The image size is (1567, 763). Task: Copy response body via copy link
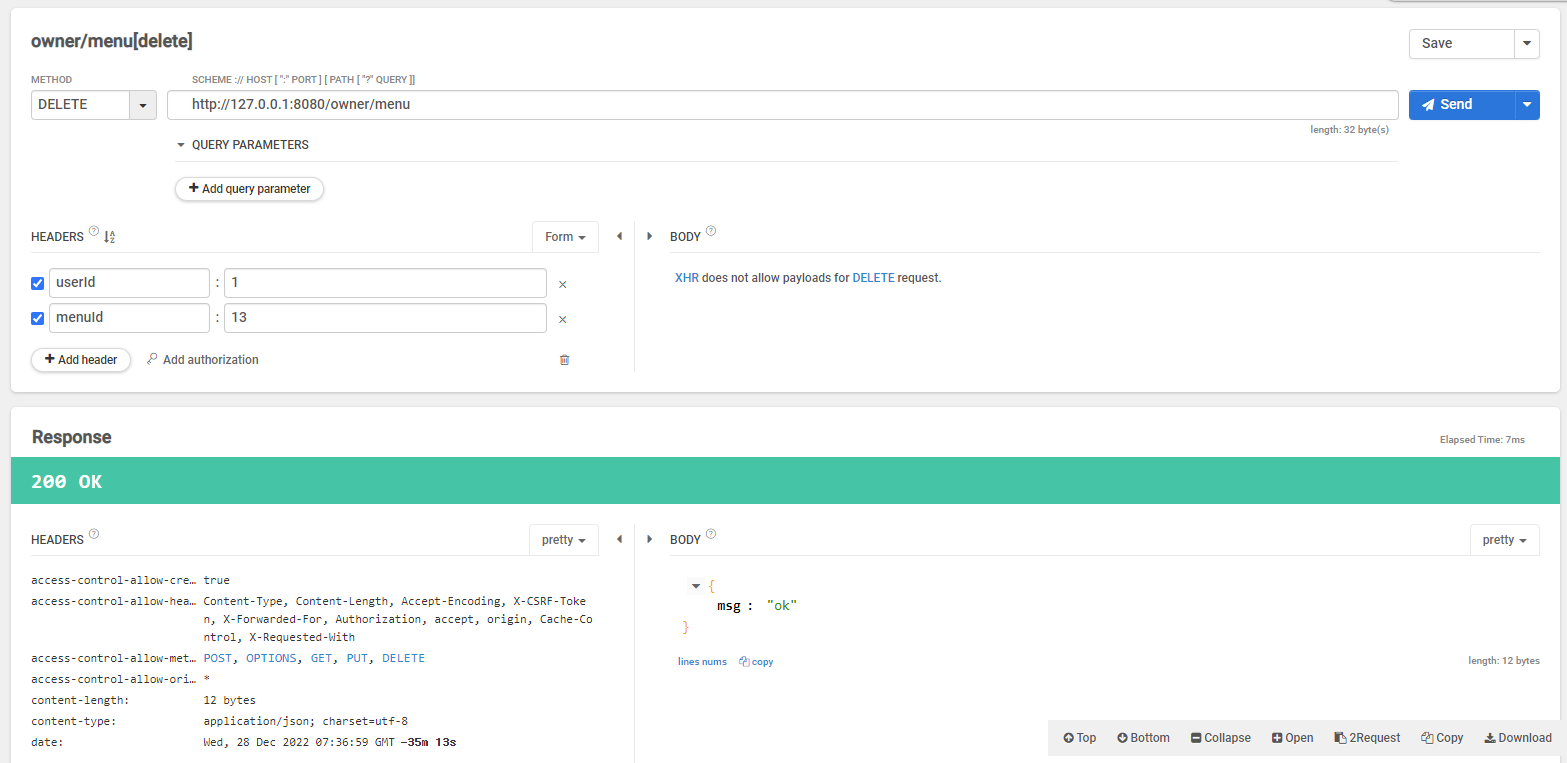756,662
